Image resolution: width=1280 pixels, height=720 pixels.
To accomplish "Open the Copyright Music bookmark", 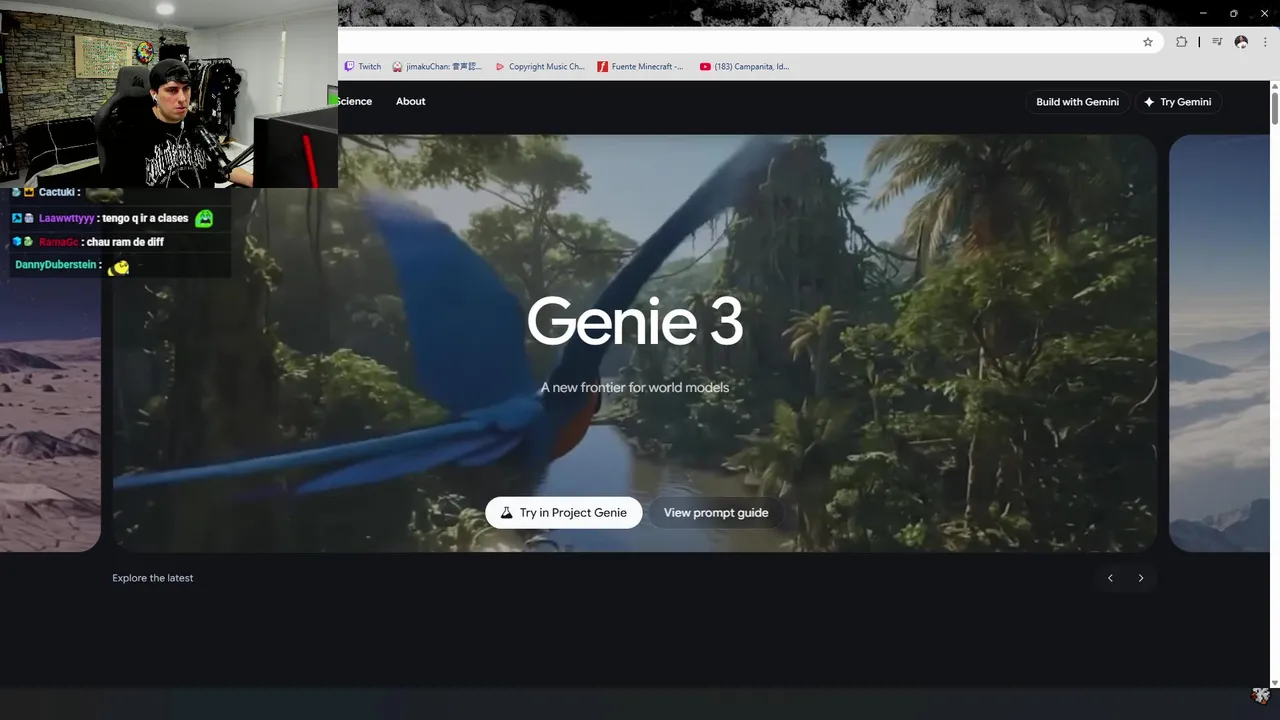I will pos(539,67).
